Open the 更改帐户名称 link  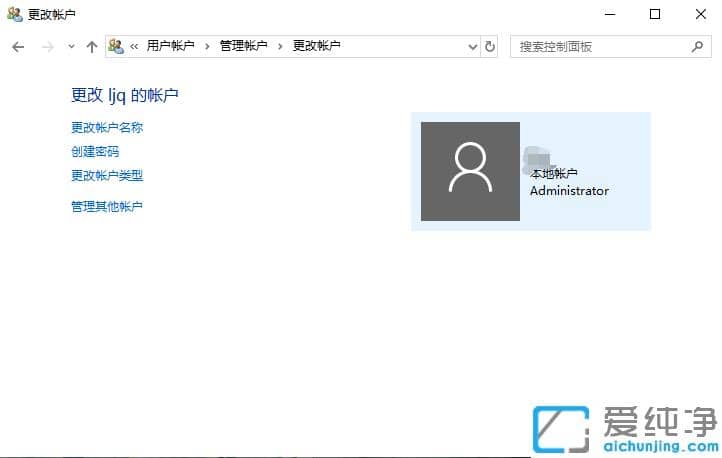107,128
